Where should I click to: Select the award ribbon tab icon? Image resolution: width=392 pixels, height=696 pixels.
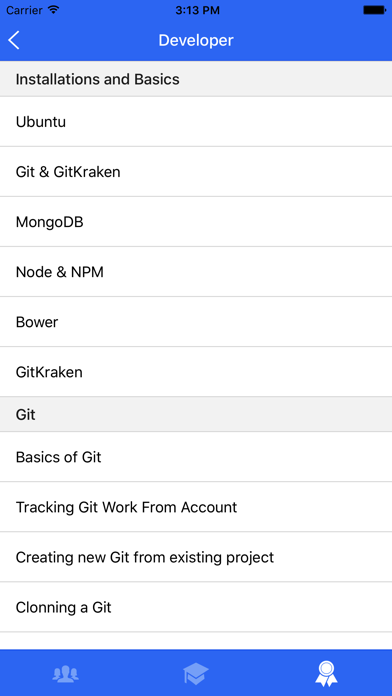point(326,674)
